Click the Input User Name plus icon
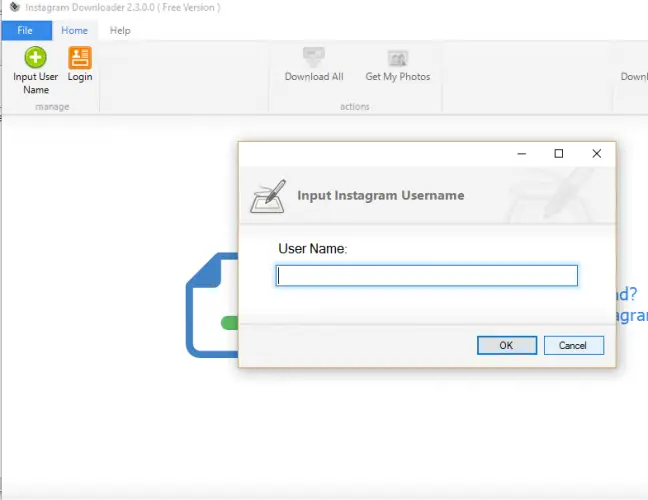Screen dimensions: 648x500 (35, 57)
